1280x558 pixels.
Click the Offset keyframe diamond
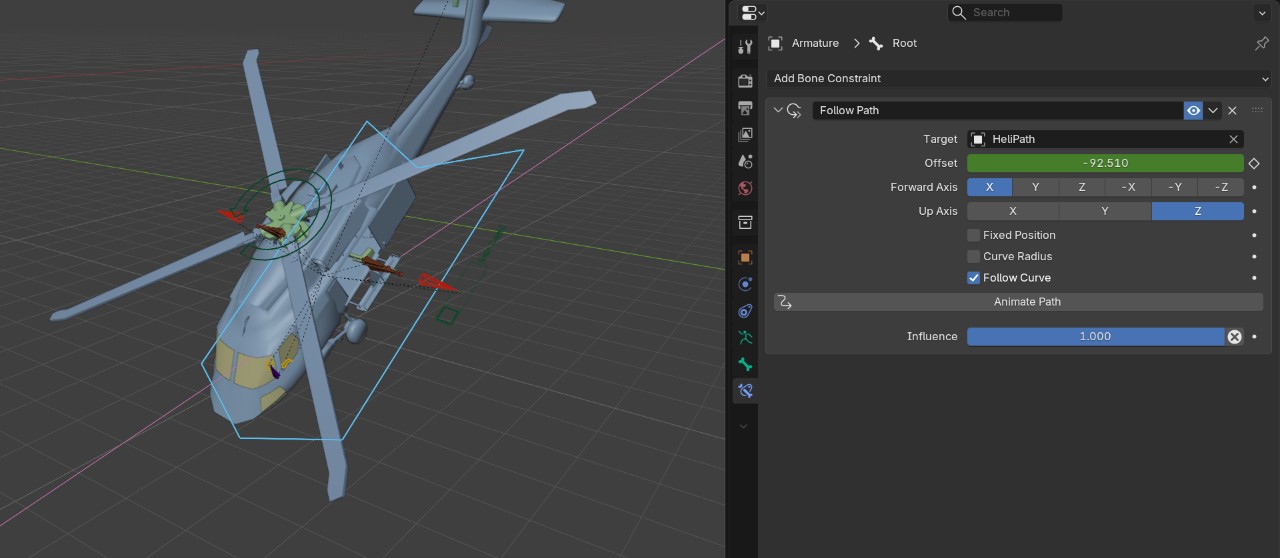pyautogui.click(x=1254, y=163)
